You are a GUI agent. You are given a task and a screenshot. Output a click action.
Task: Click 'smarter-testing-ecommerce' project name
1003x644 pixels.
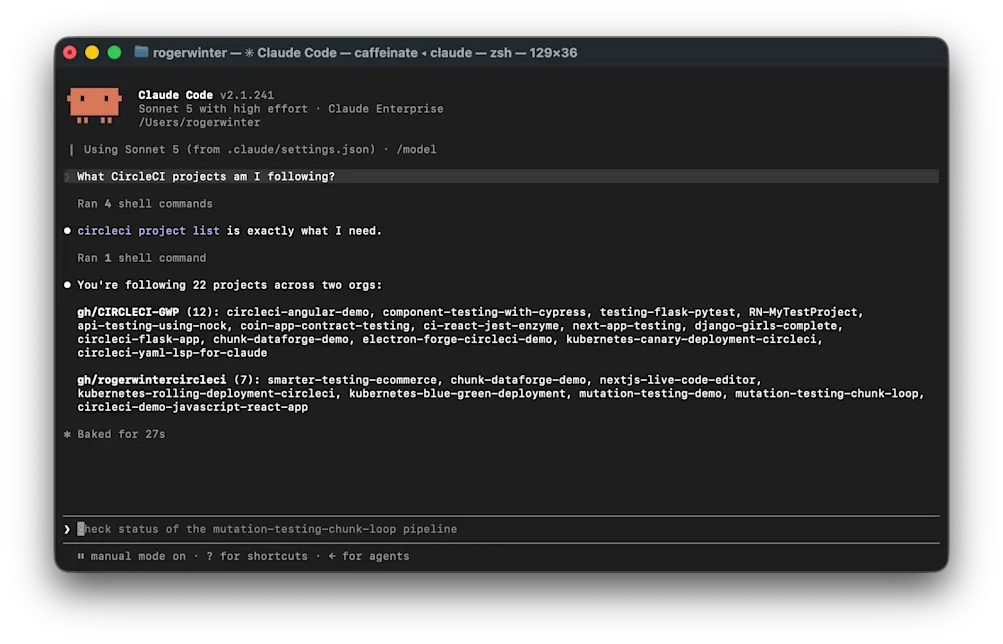click(x=352, y=380)
